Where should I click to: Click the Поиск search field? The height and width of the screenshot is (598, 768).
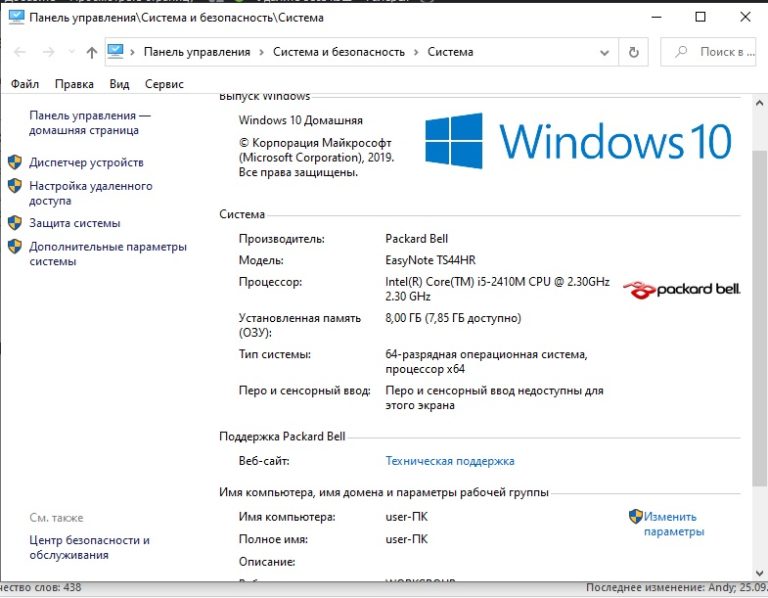coord(708,52)
